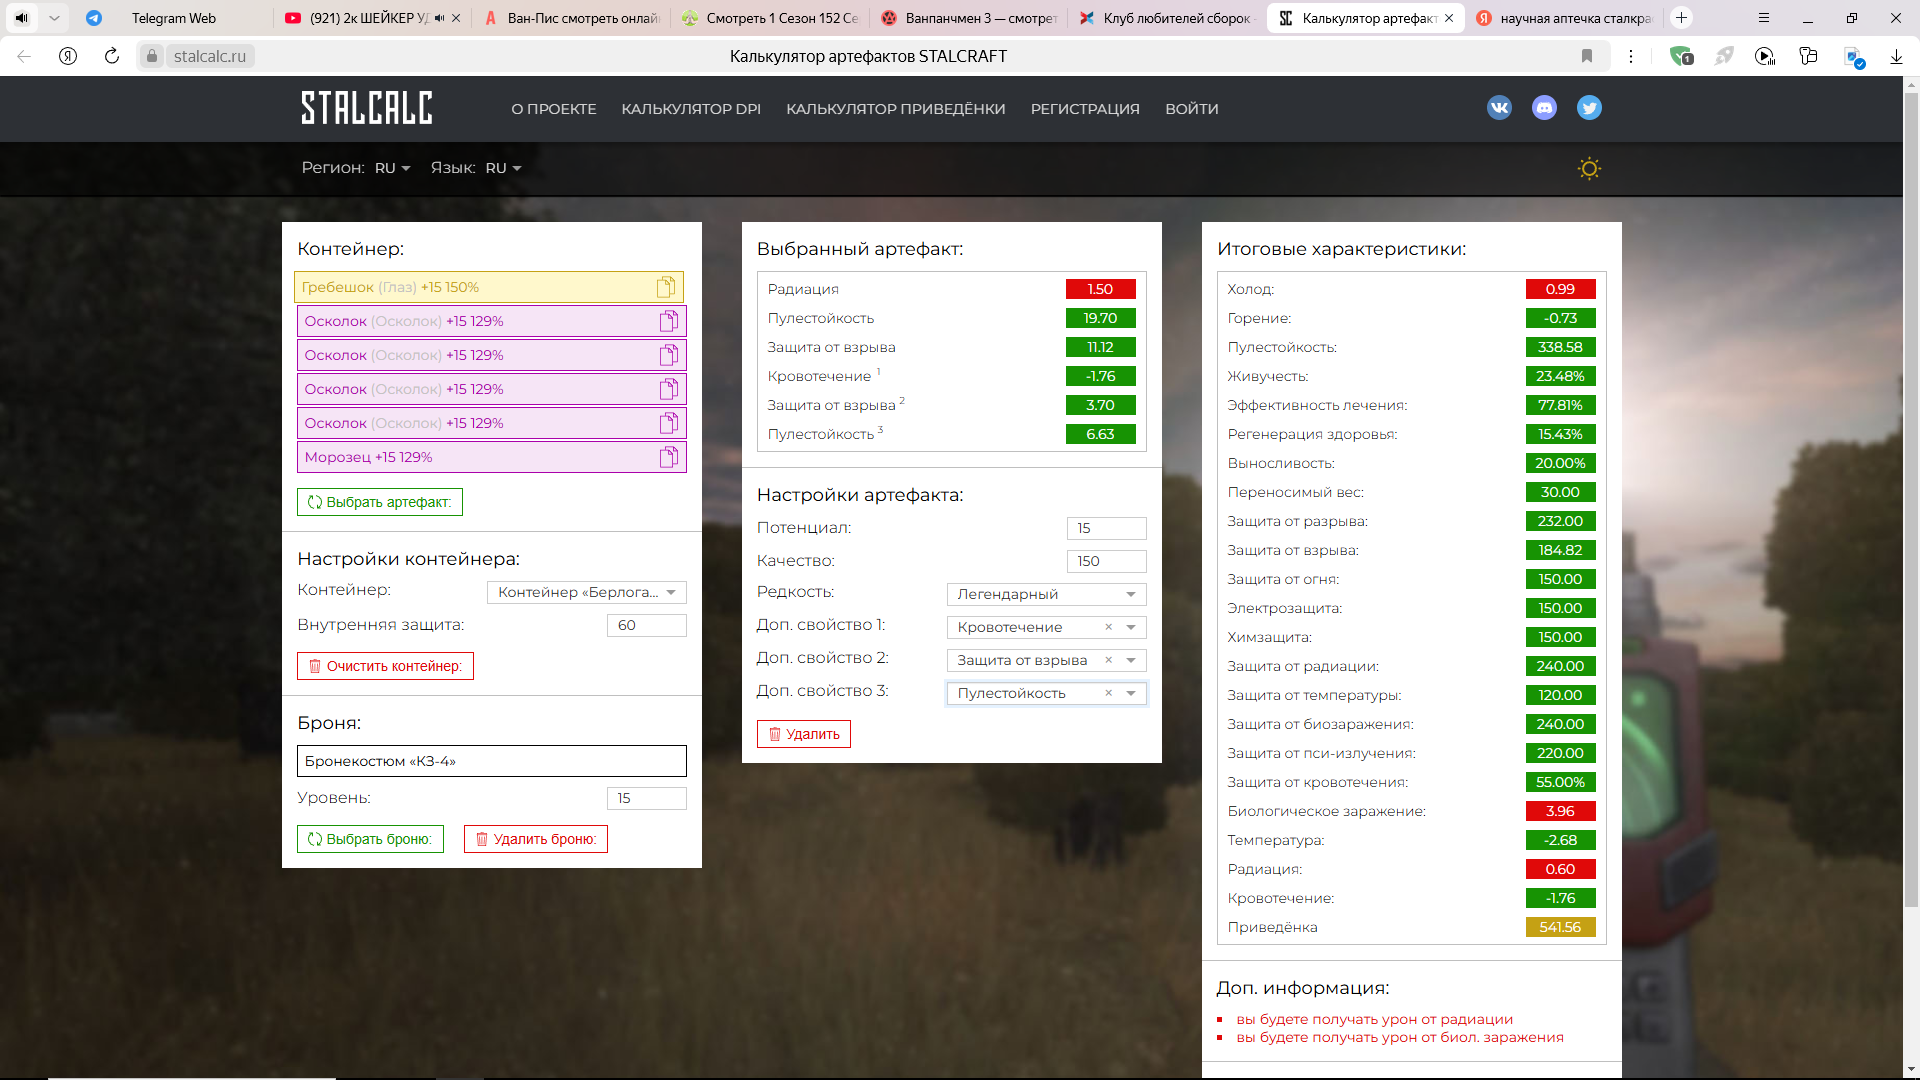Click the Пулестойкость total 338.58
The height and width of the screenshot is (1080, 1920).
(x=1560, y=347)
